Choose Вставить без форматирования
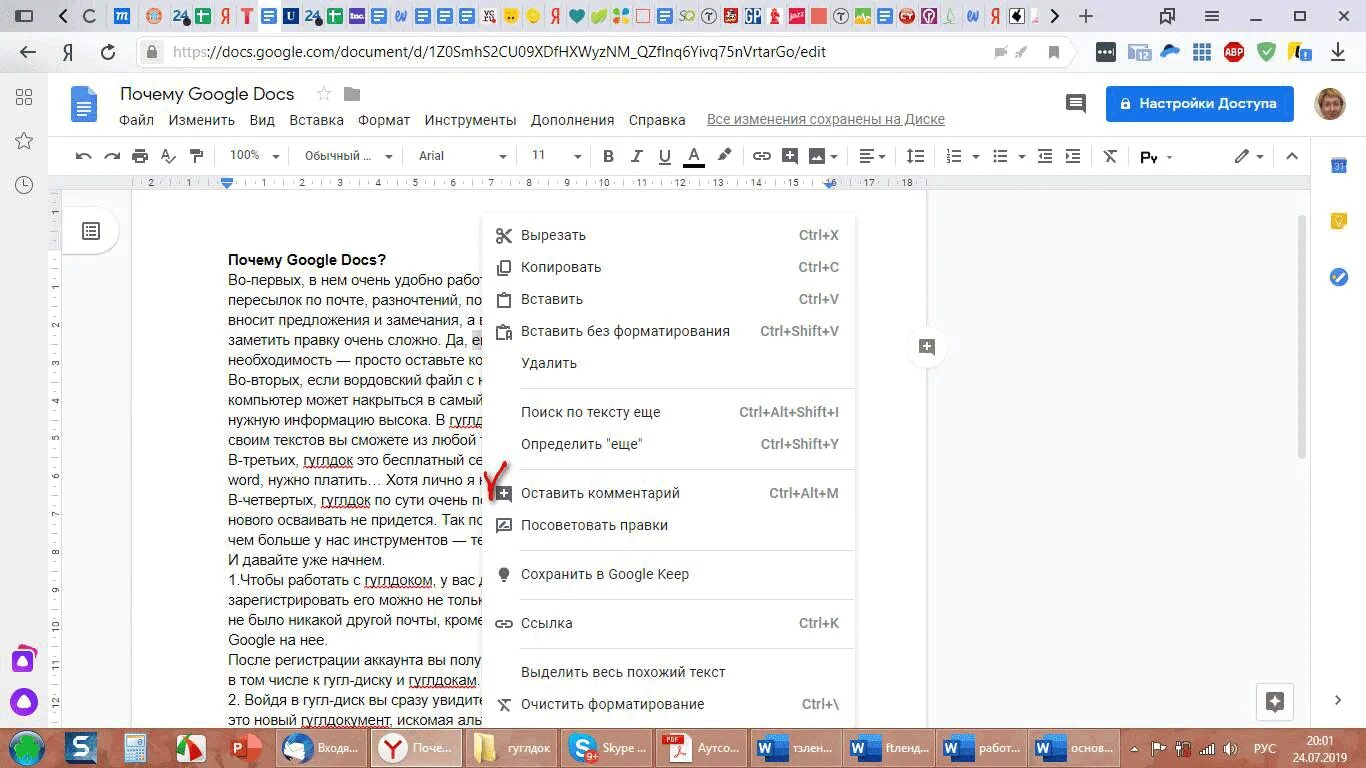This screenshot has width=1366, height=768. 668,331
